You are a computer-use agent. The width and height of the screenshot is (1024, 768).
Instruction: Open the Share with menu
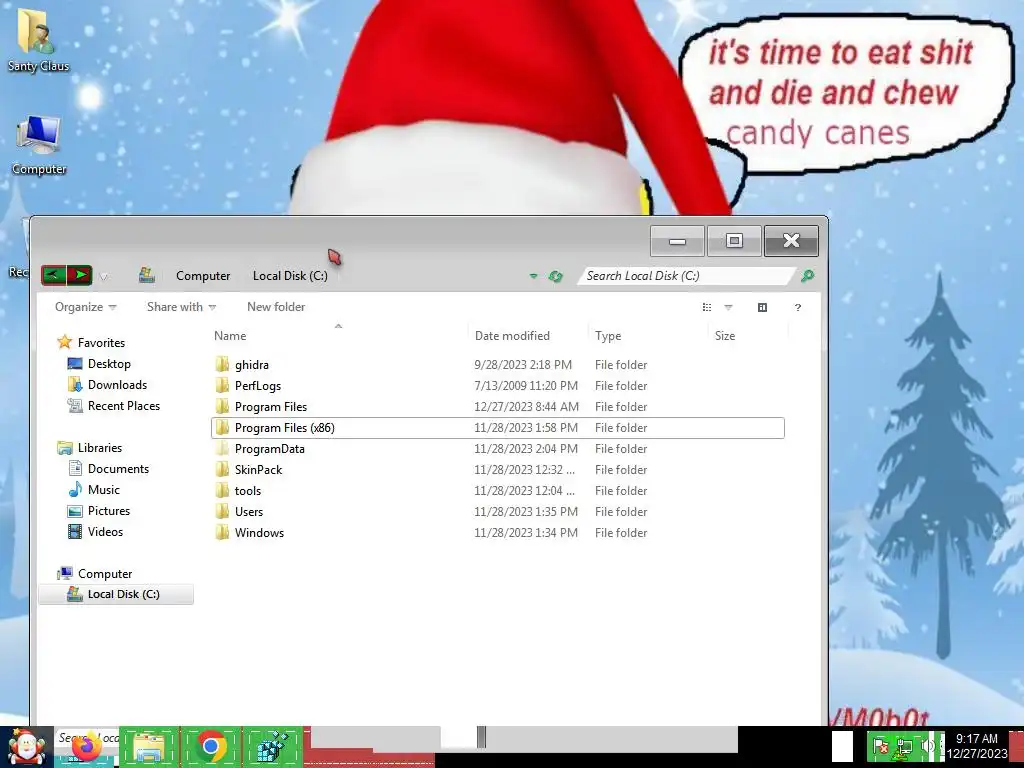coord(181,307)
